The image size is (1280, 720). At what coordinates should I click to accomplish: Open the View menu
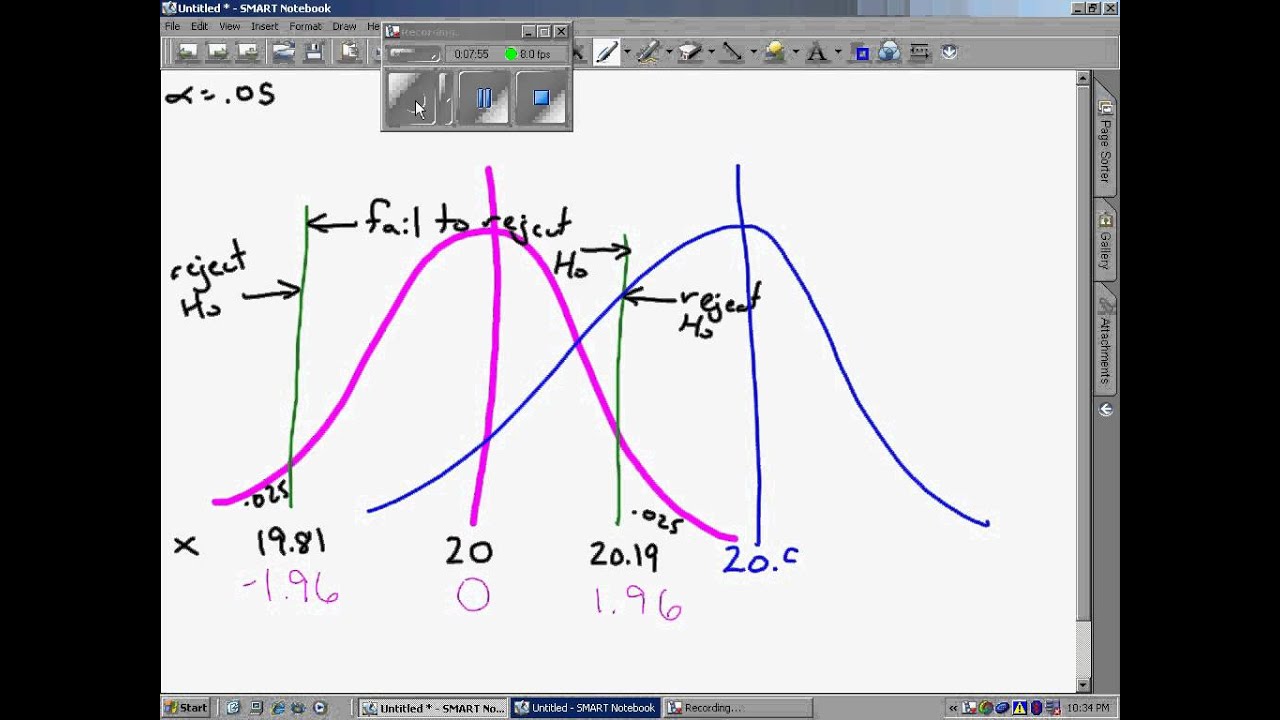pyautogui.click(x=230, y=26)
